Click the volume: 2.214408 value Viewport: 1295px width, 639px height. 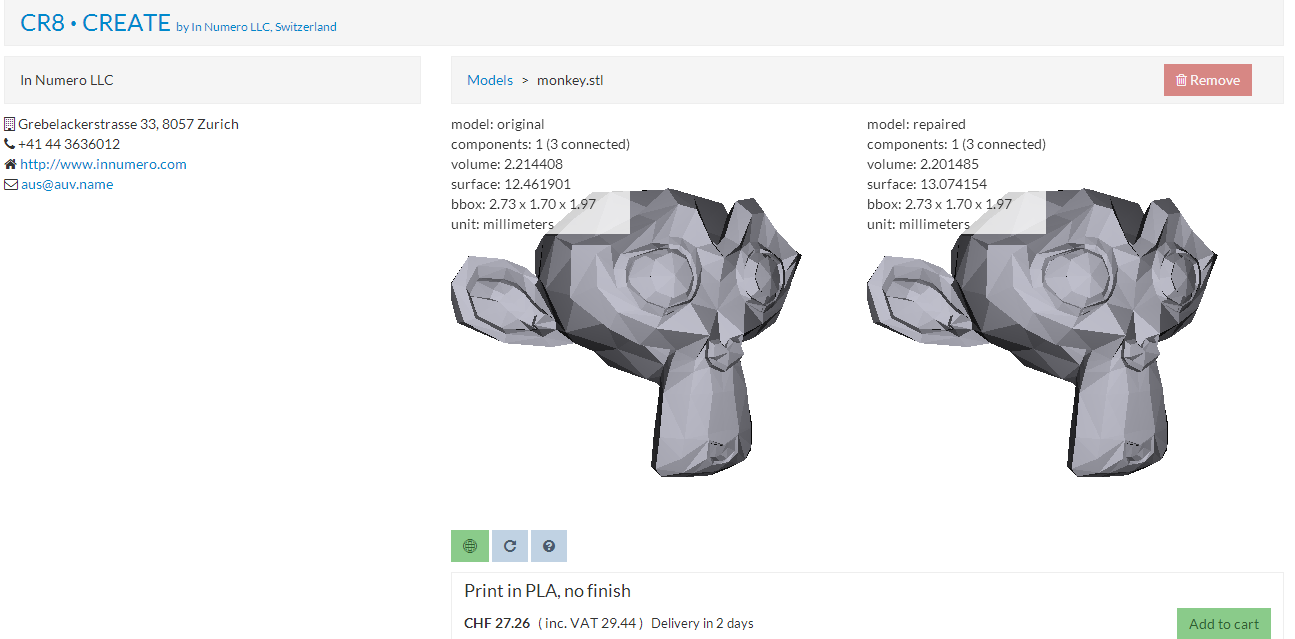(x=506, y=164)
